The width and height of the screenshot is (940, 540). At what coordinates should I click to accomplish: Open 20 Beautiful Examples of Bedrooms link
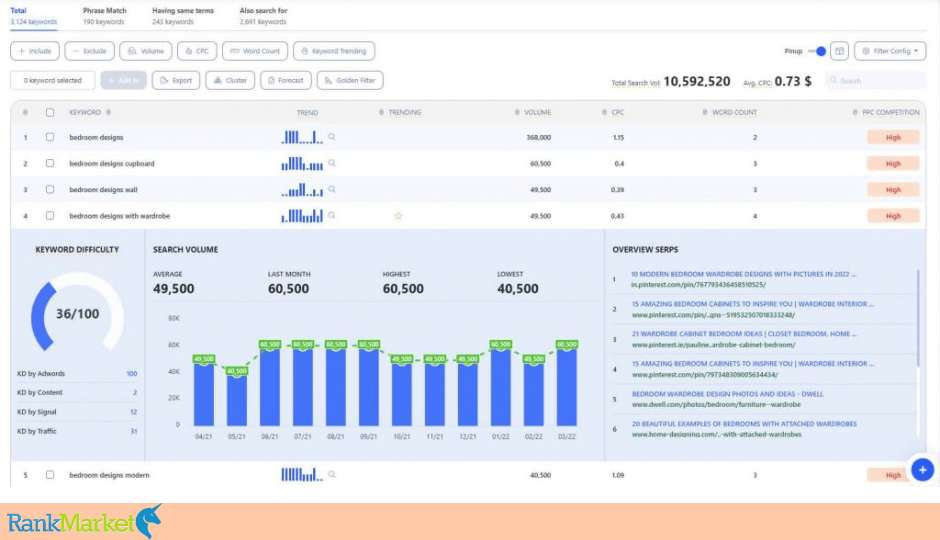(x=744, y=424)
